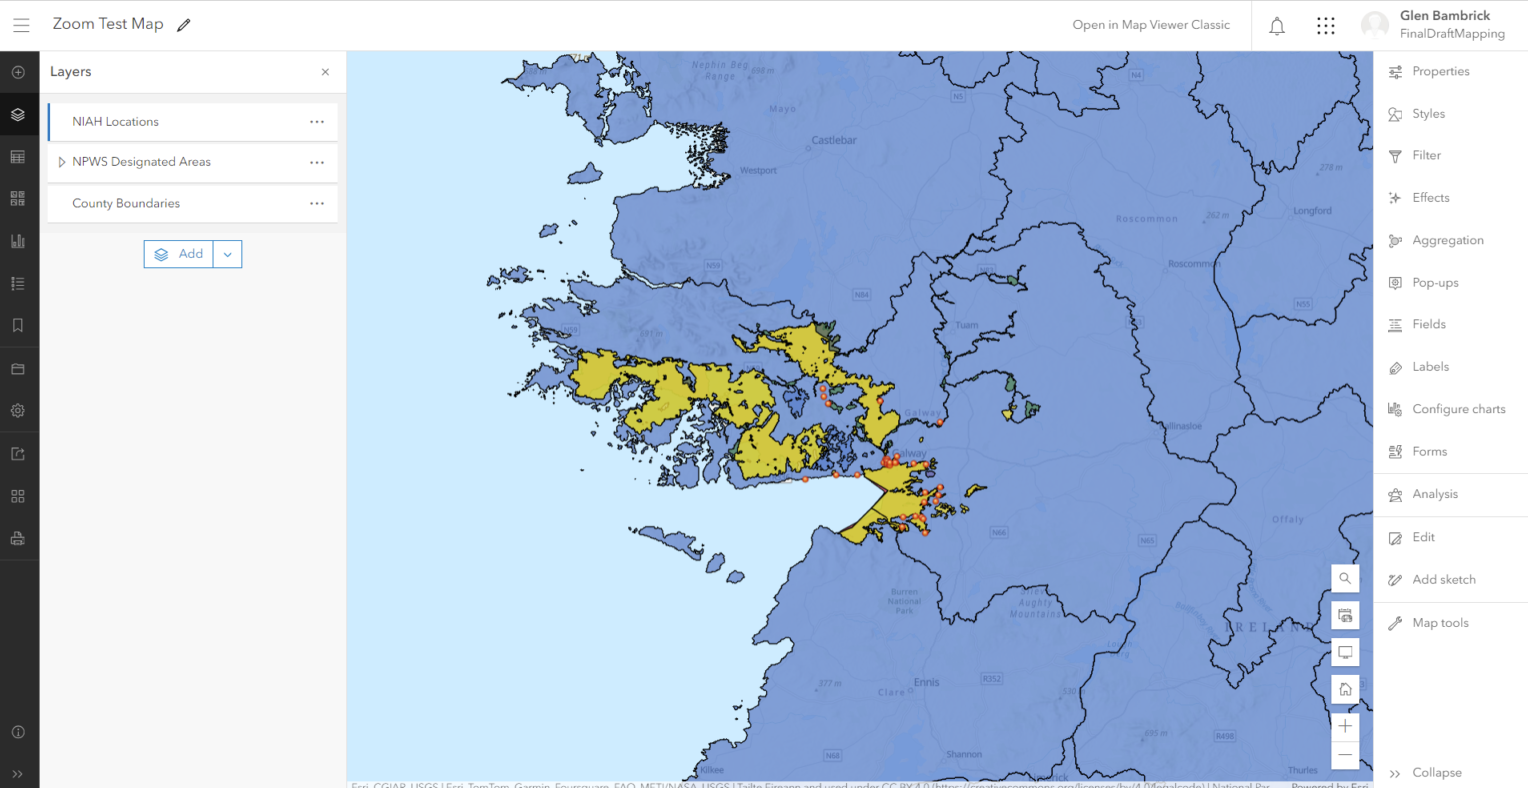Expand the NPWS Designated Areas layer
The width and height of the screenshot is (1528, 788).
[x=62, y=161]
